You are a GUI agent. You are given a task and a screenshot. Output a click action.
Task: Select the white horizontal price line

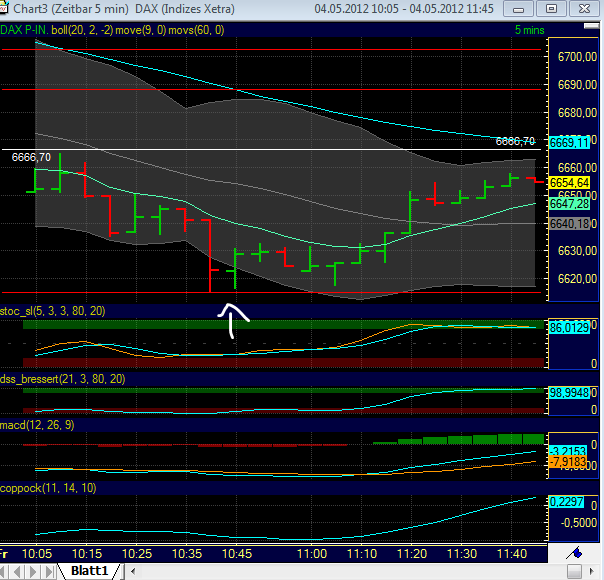pyautogui.click(x=270, y=149)
